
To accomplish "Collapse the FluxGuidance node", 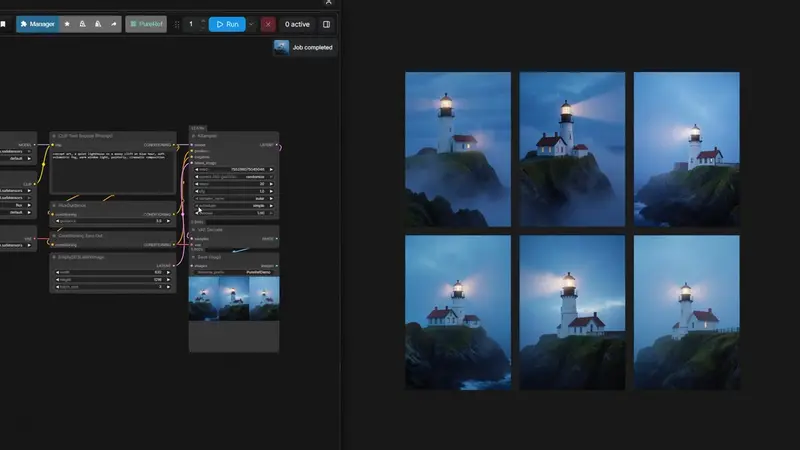I will (x=54, y=206).
